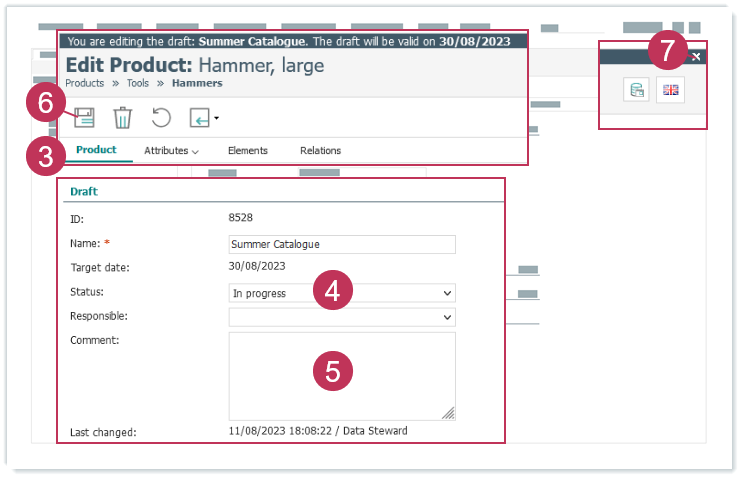Go to Products in the breadcrumb
This screenshot has width=742, height=479.
click(85, 84)
